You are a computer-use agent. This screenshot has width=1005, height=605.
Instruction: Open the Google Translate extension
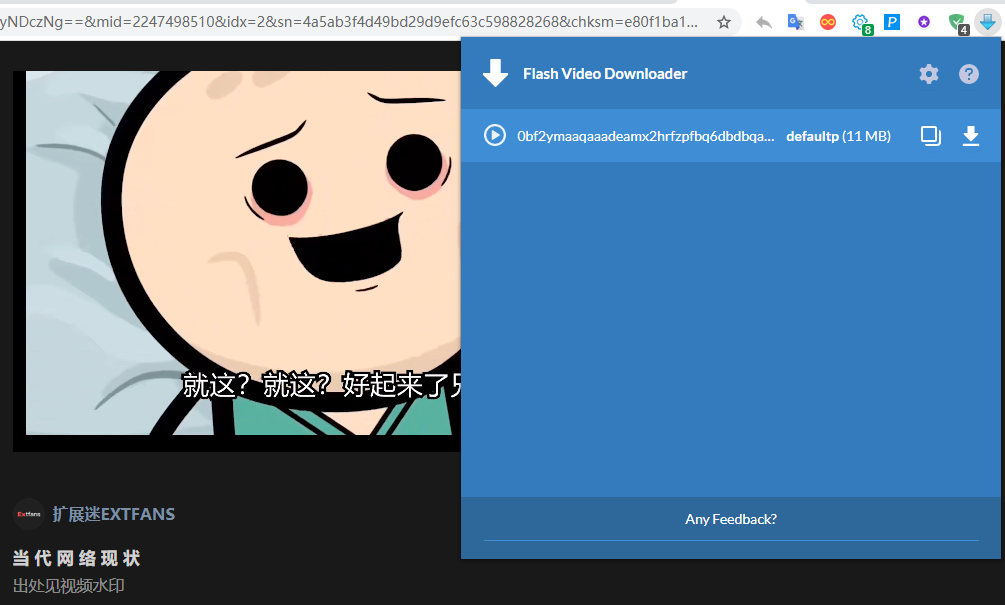(795, 22)
